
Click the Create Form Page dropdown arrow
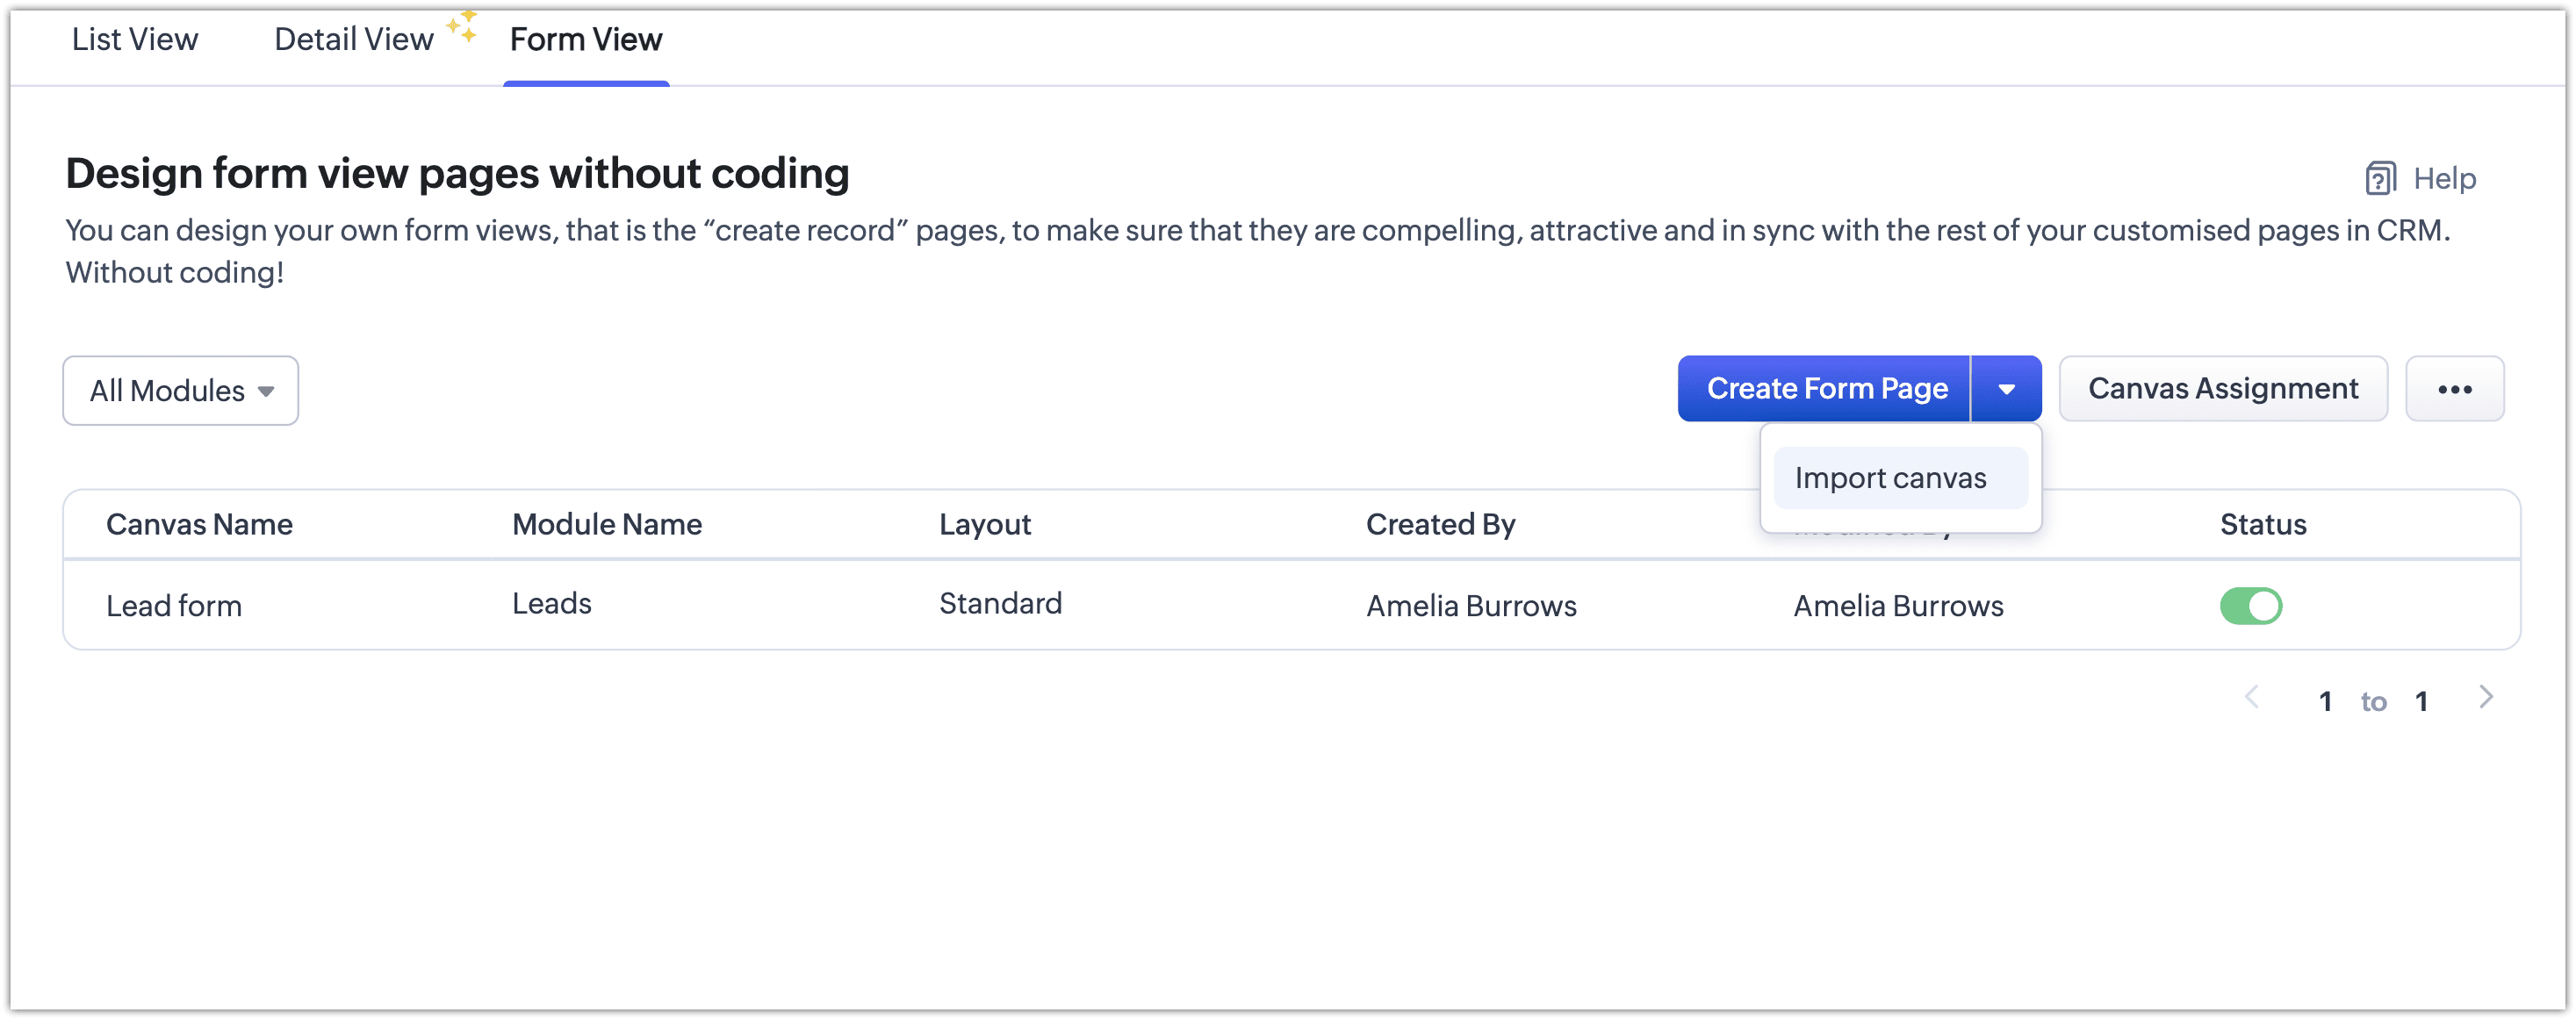[x=2006, y=389]
